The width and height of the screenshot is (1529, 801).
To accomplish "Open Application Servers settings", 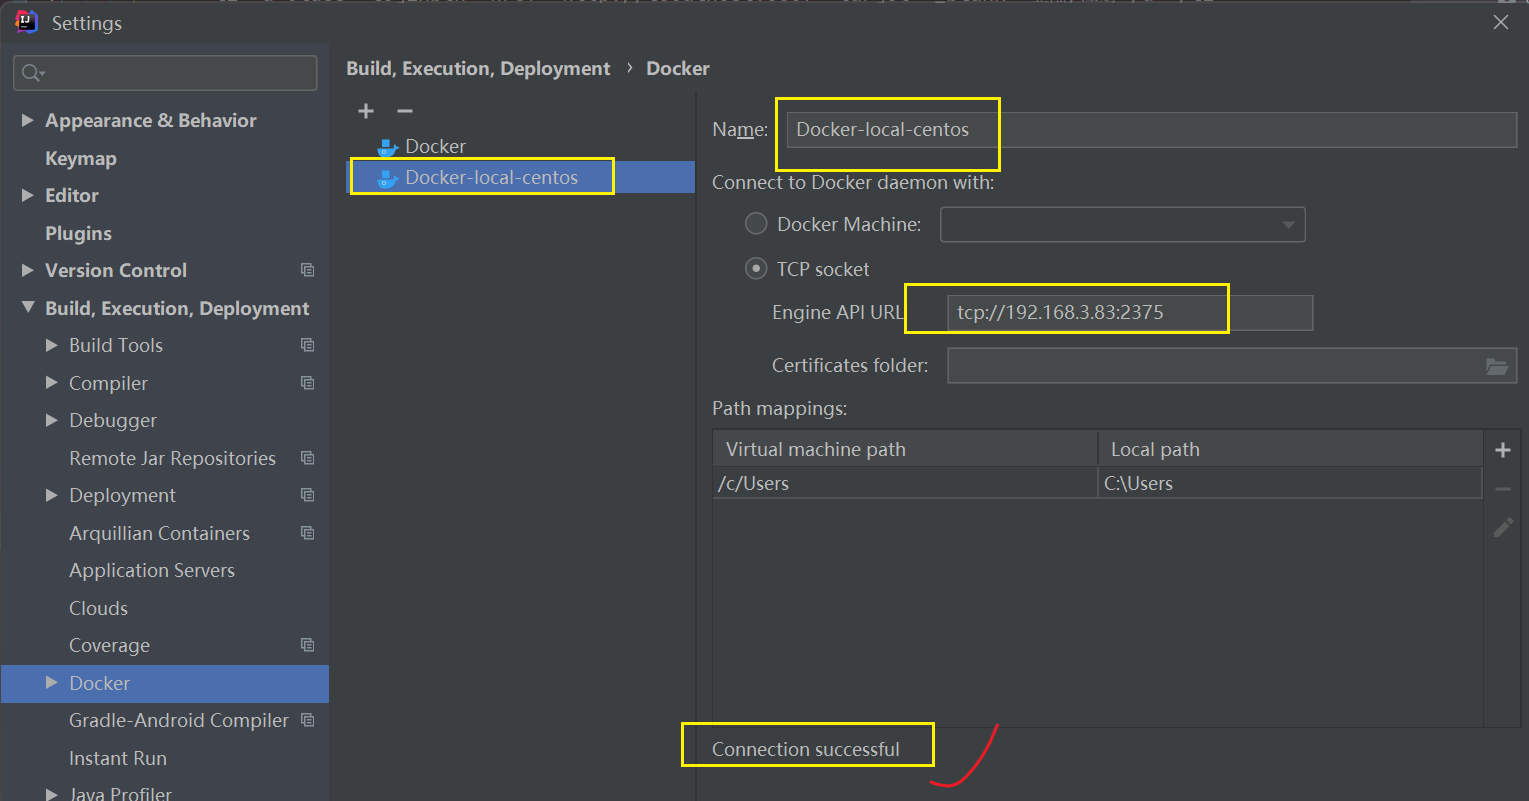I will [x=152, y=570].
